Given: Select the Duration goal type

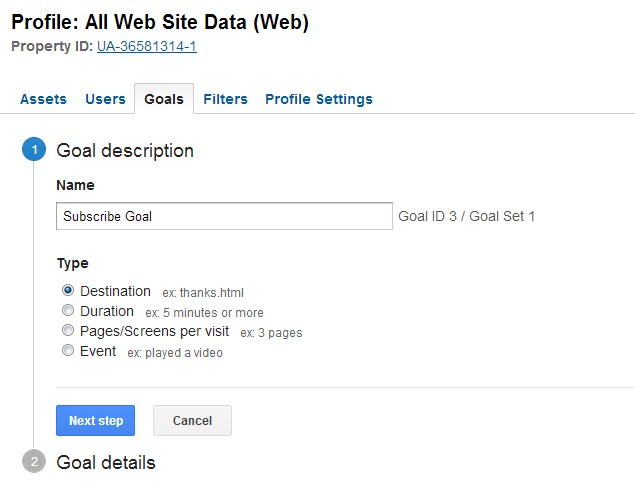Looking at the screenshot, I should [68, 310].
